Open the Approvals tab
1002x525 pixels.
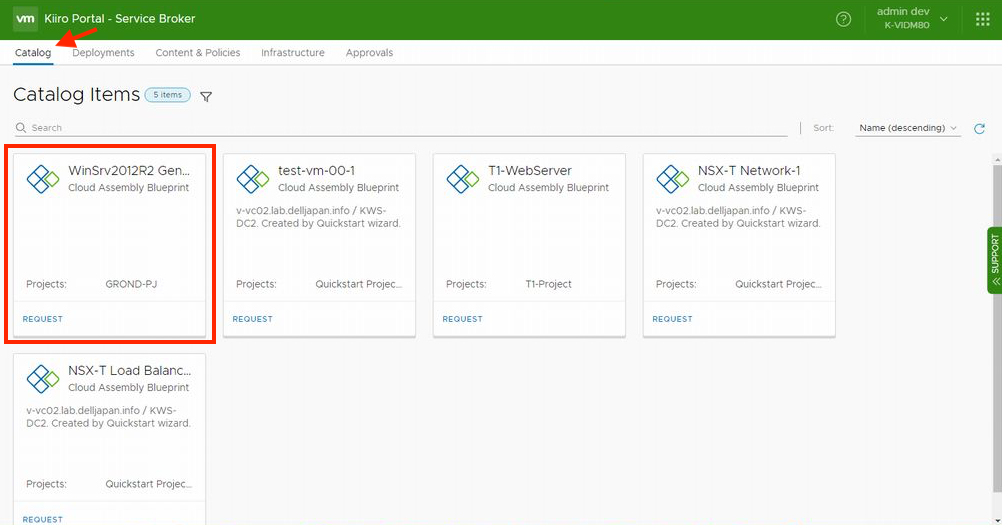tap(369, 52)
